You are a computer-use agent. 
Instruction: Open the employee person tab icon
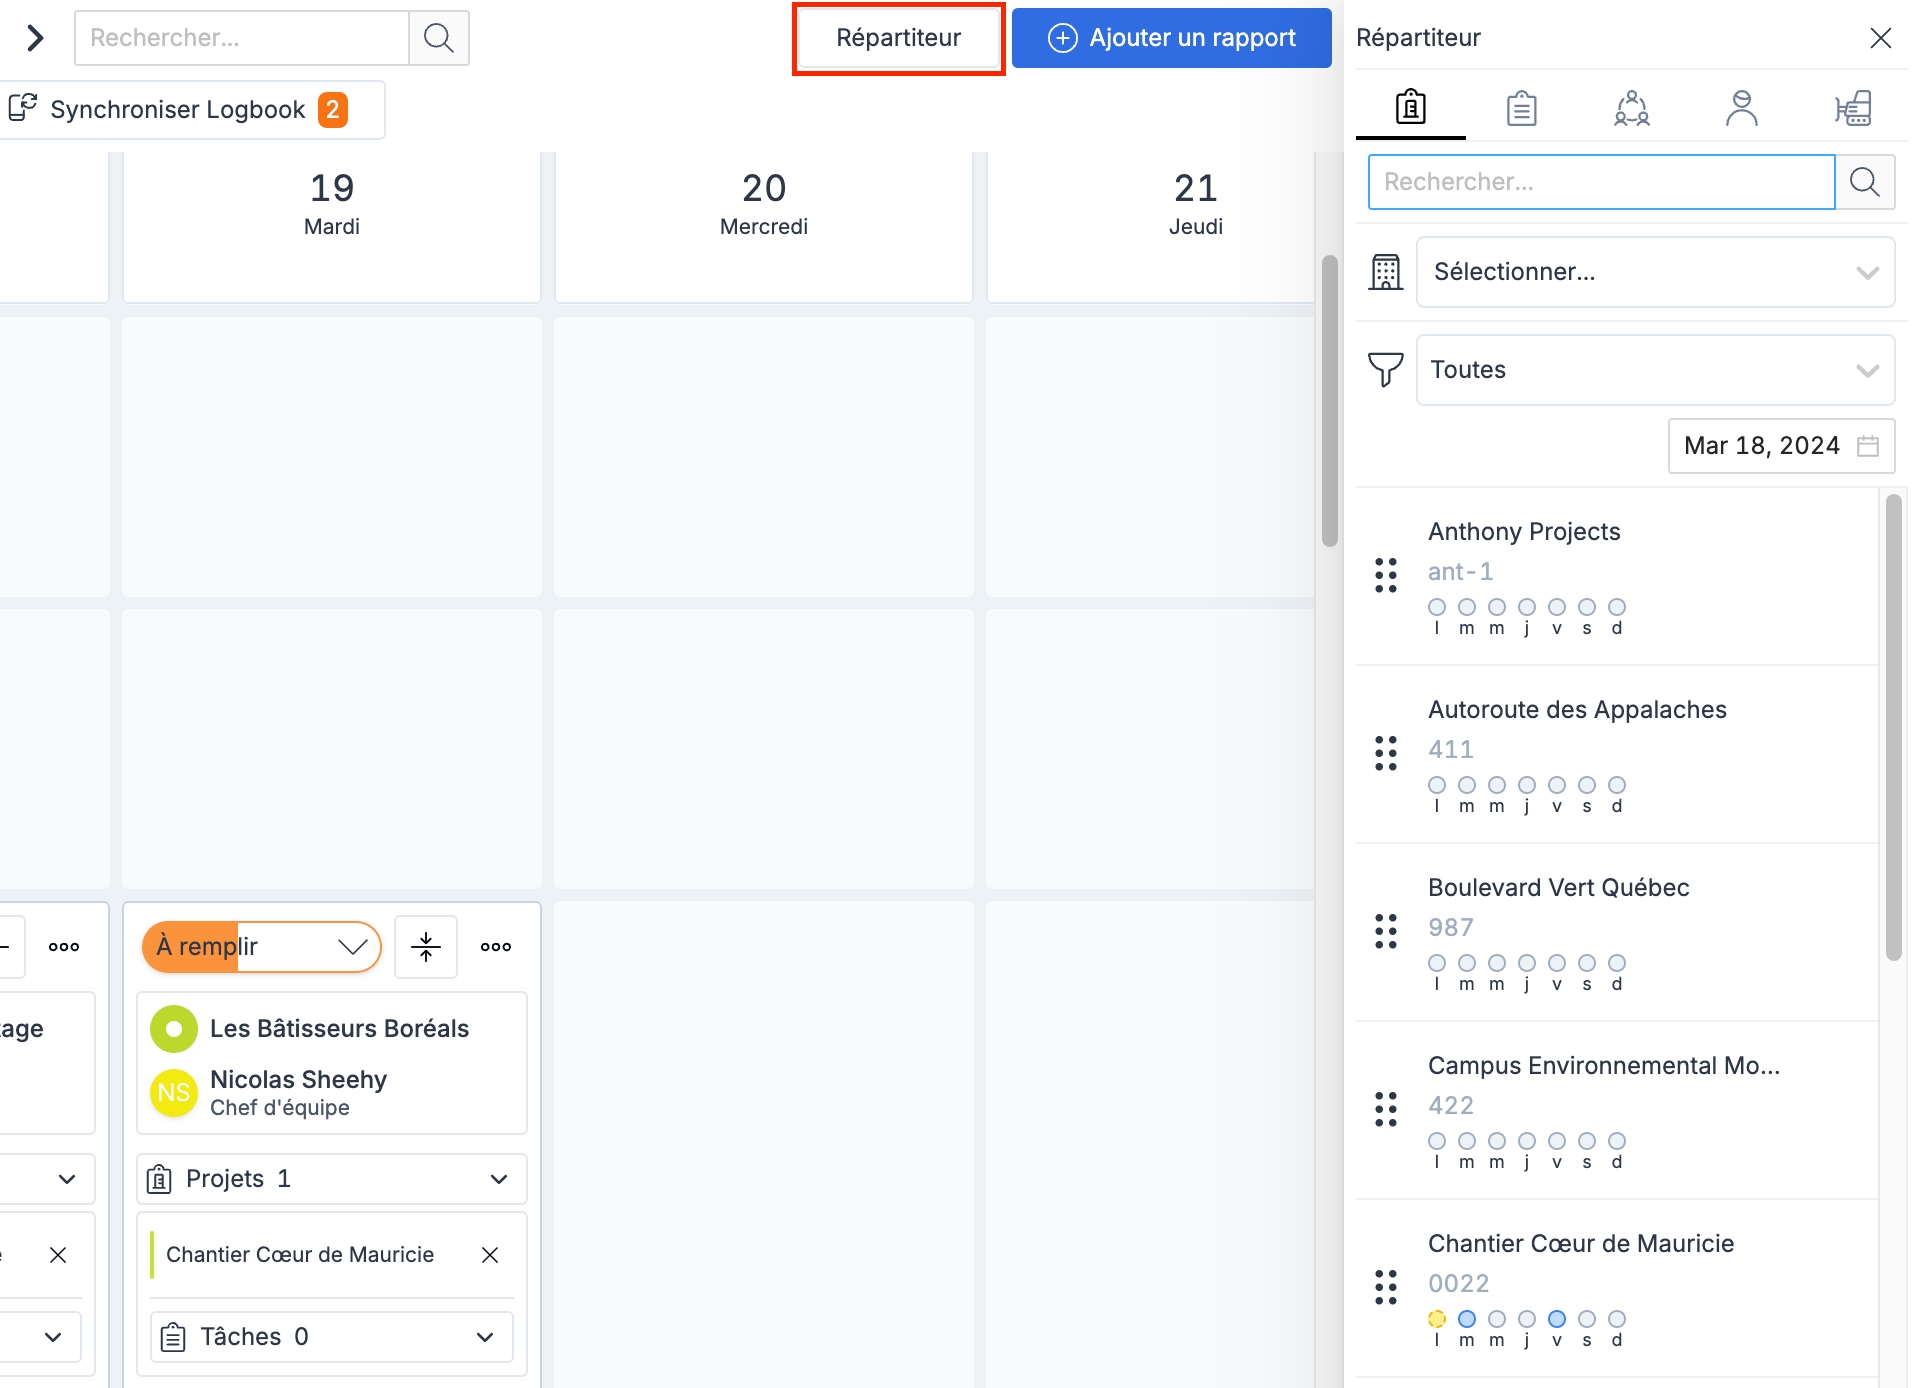pyautogui.click(x=1741, y=108)
